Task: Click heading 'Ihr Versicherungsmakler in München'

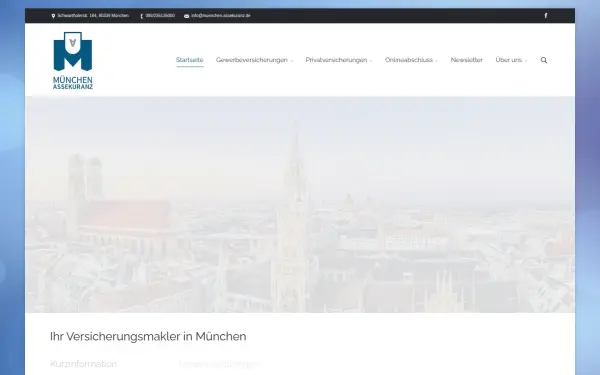Action: [x=148, y=336]
